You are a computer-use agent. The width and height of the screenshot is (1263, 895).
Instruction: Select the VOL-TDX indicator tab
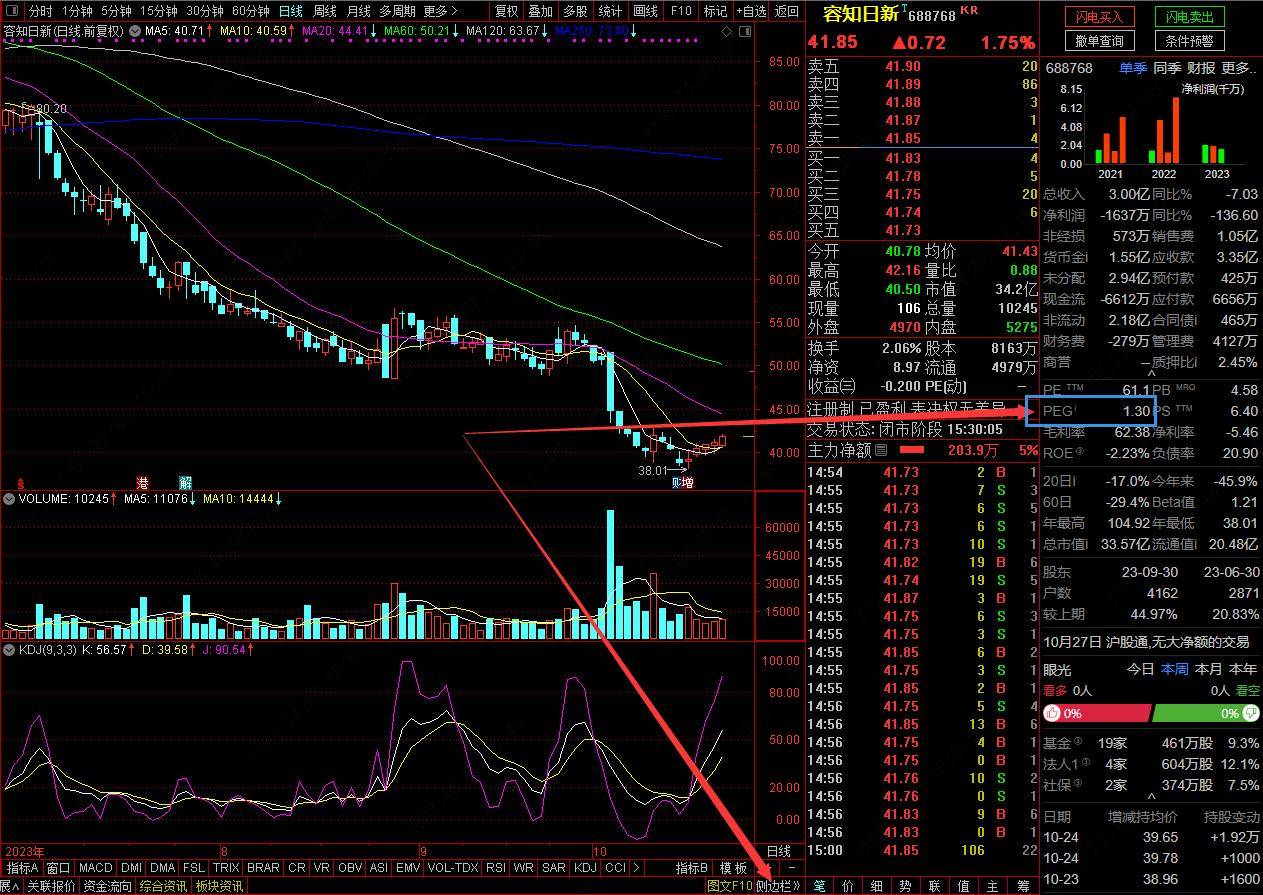(453, 868)
